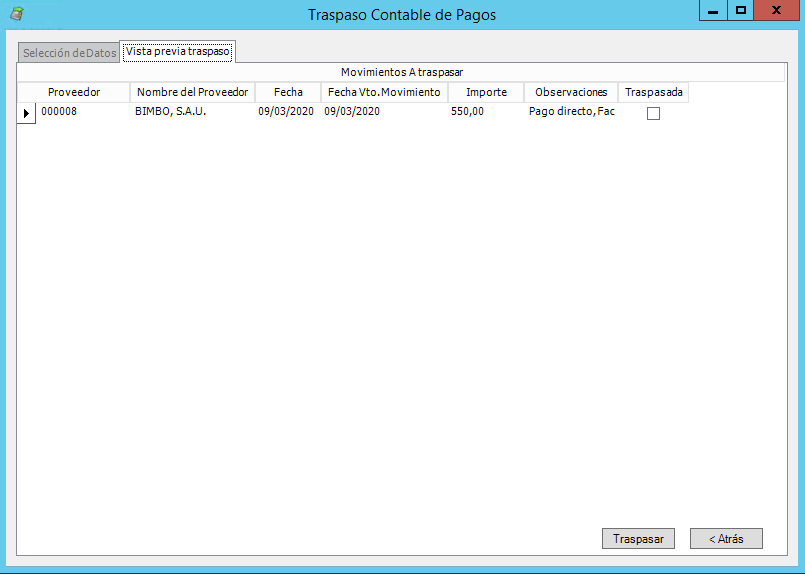Click the Observaciones column header

coord(571,92)
